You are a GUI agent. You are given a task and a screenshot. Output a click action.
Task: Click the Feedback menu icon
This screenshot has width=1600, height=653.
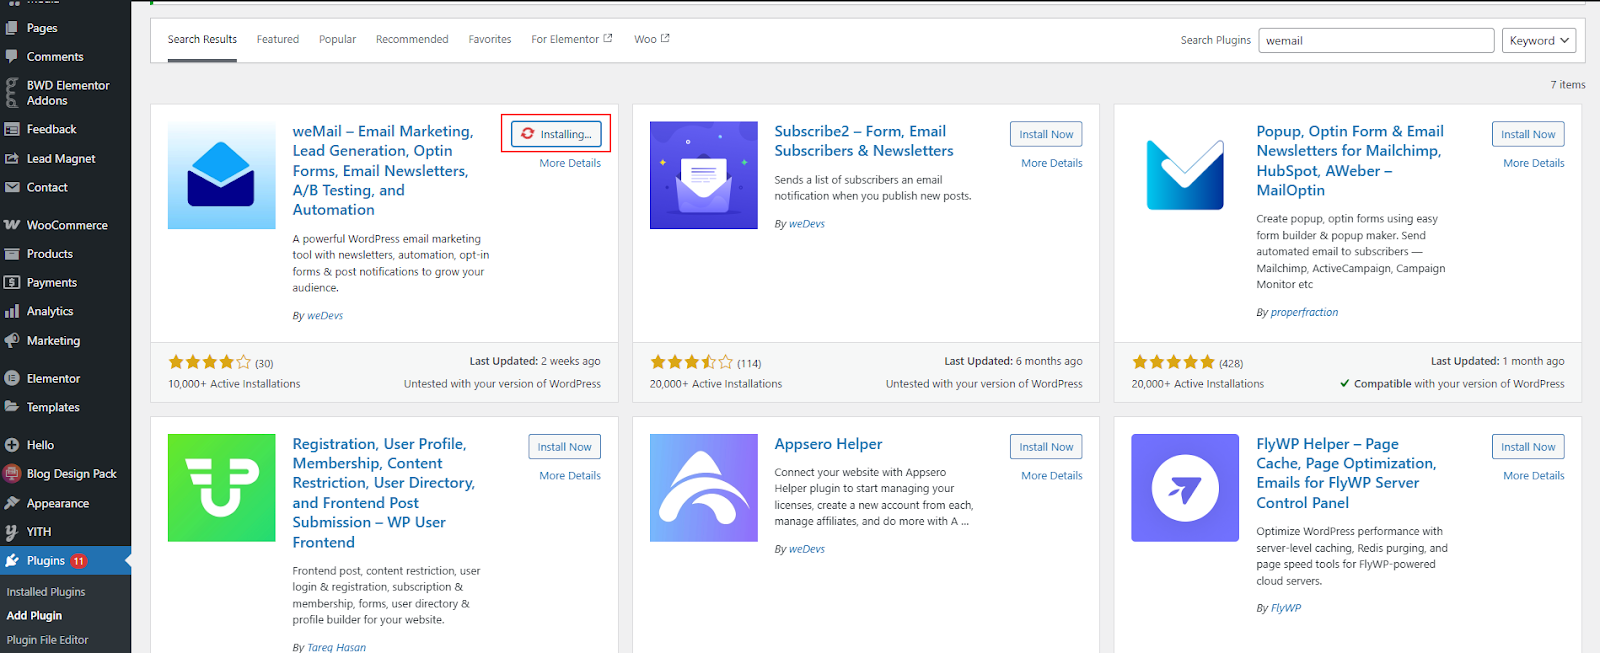click(x=12, y=129)
